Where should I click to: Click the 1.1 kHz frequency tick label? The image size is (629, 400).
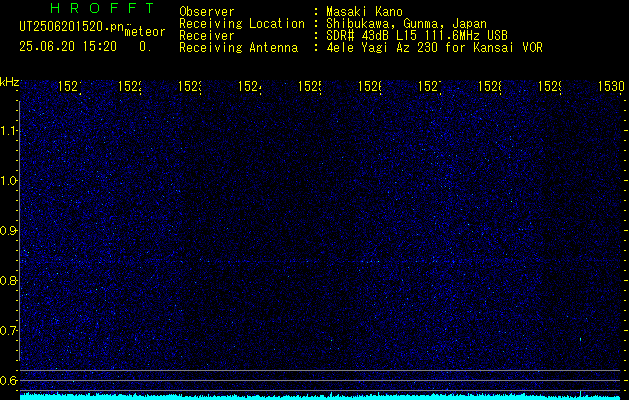9,131
